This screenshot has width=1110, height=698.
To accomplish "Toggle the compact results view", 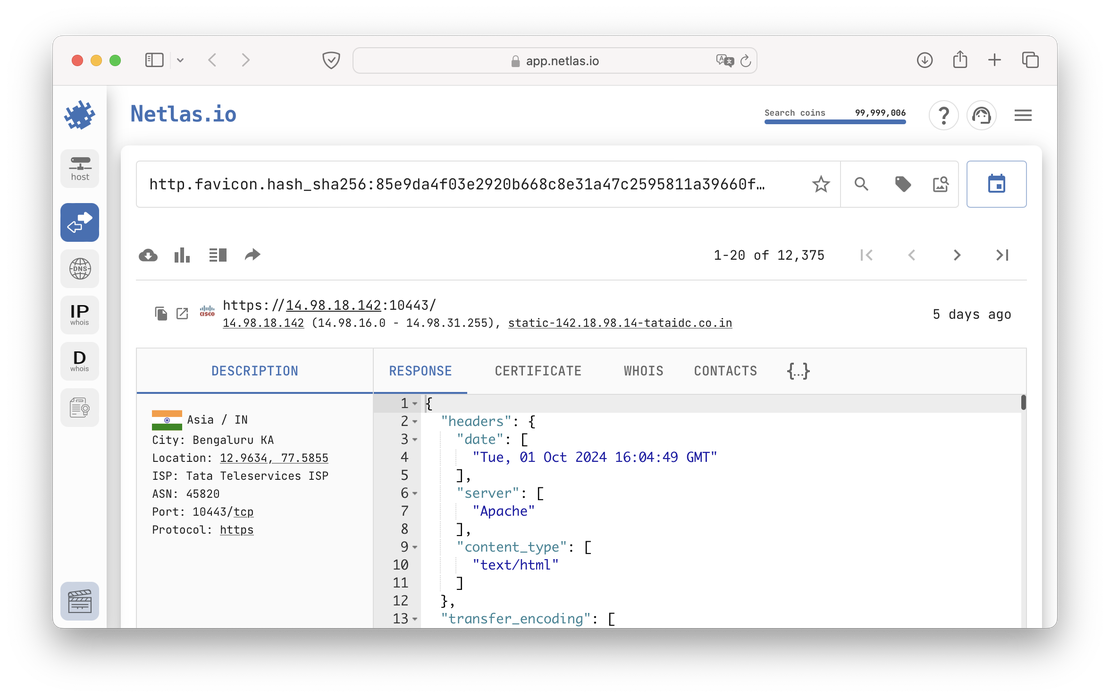I will click(218, 255).
